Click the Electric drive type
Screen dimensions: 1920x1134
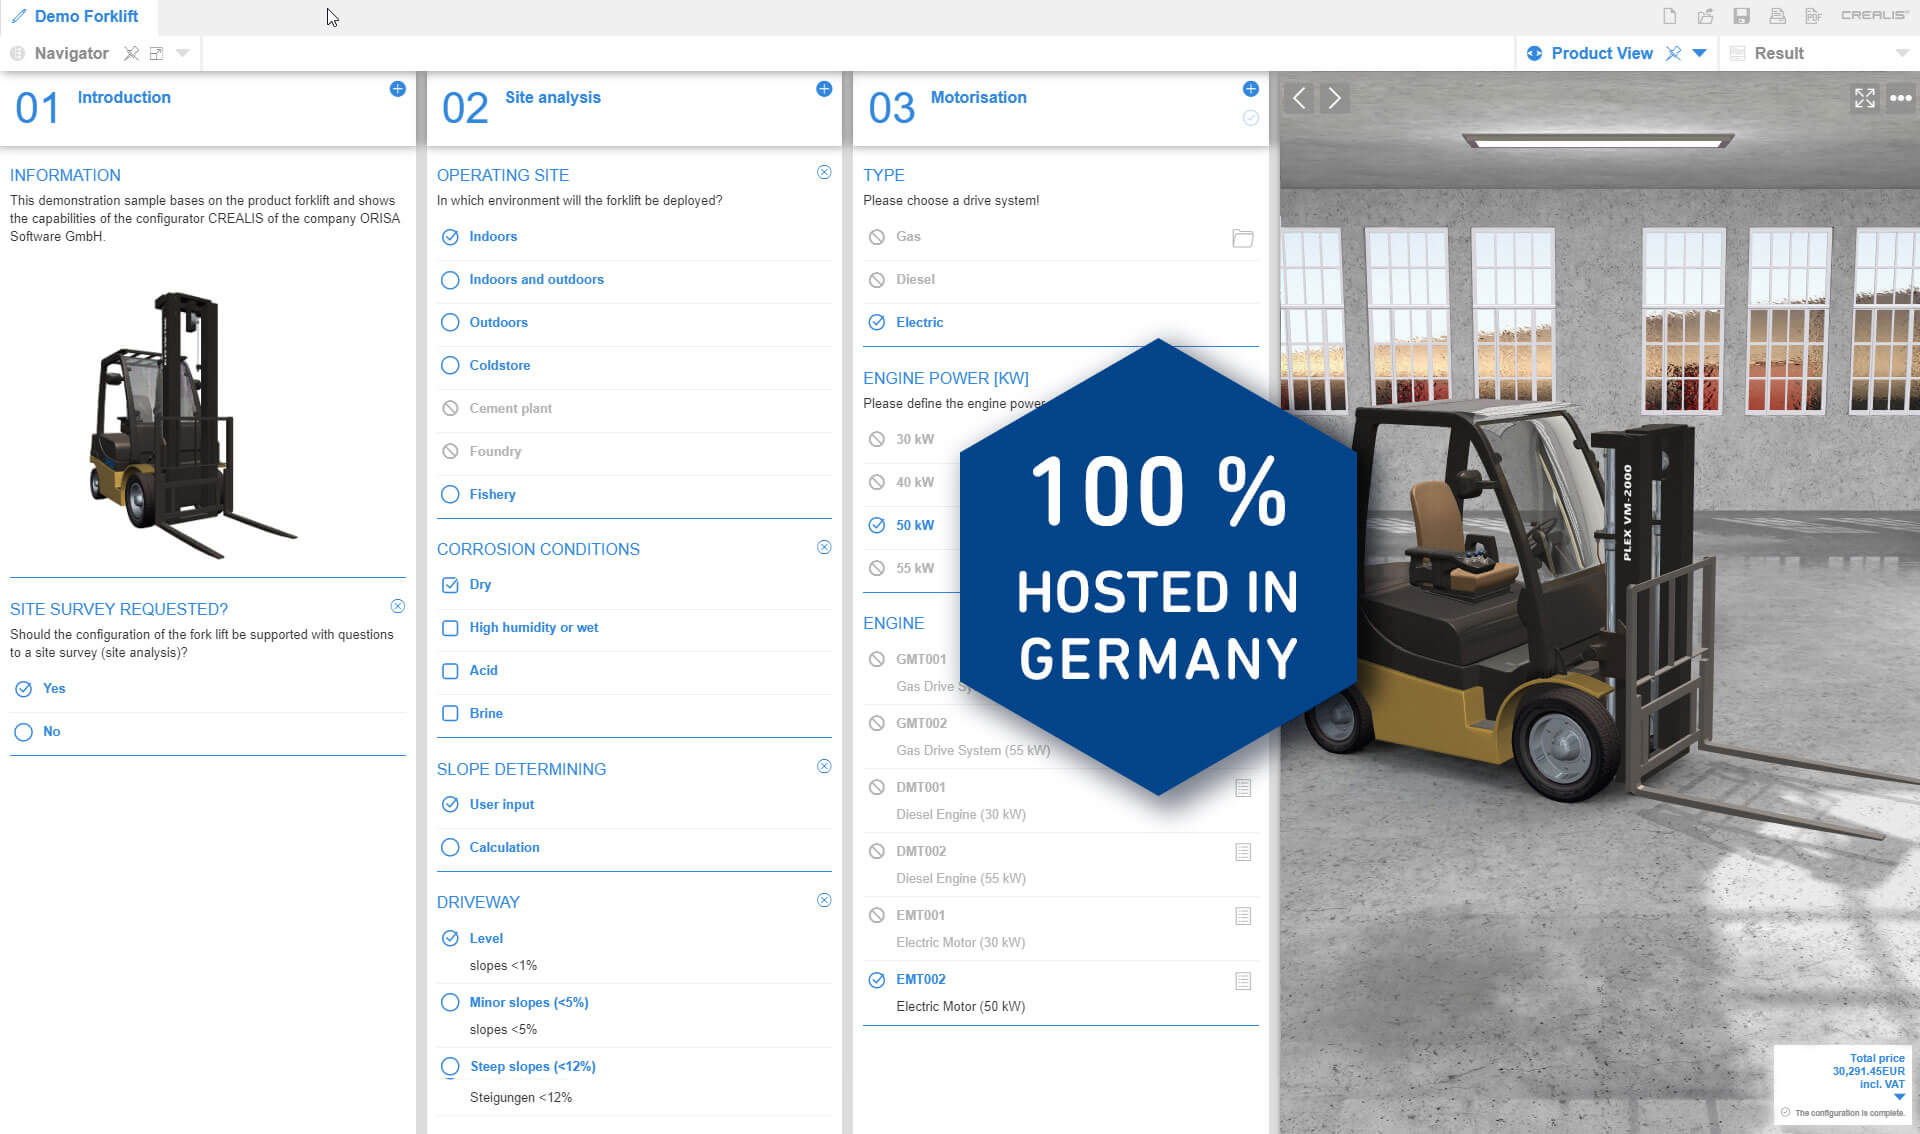pos(1060,323)
